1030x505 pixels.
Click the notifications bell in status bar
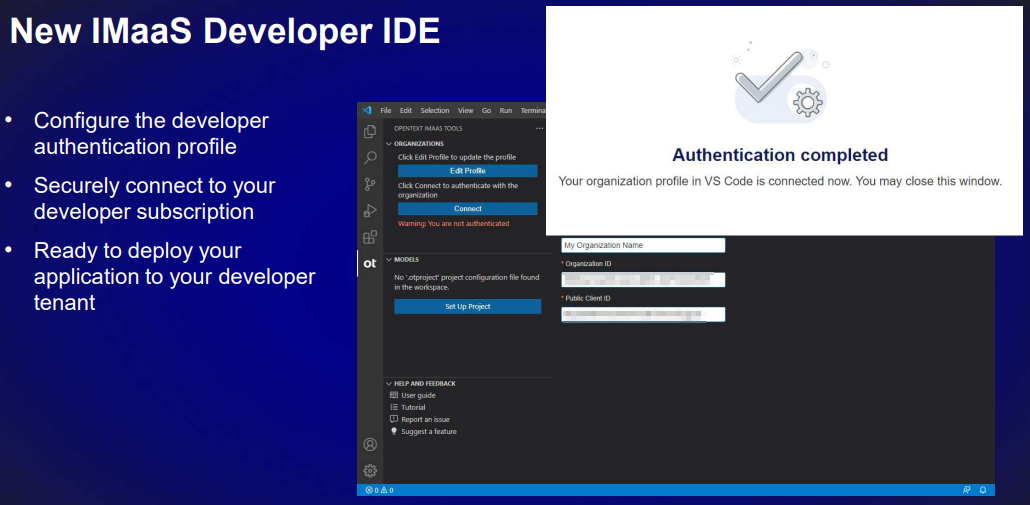click(983, 490)
